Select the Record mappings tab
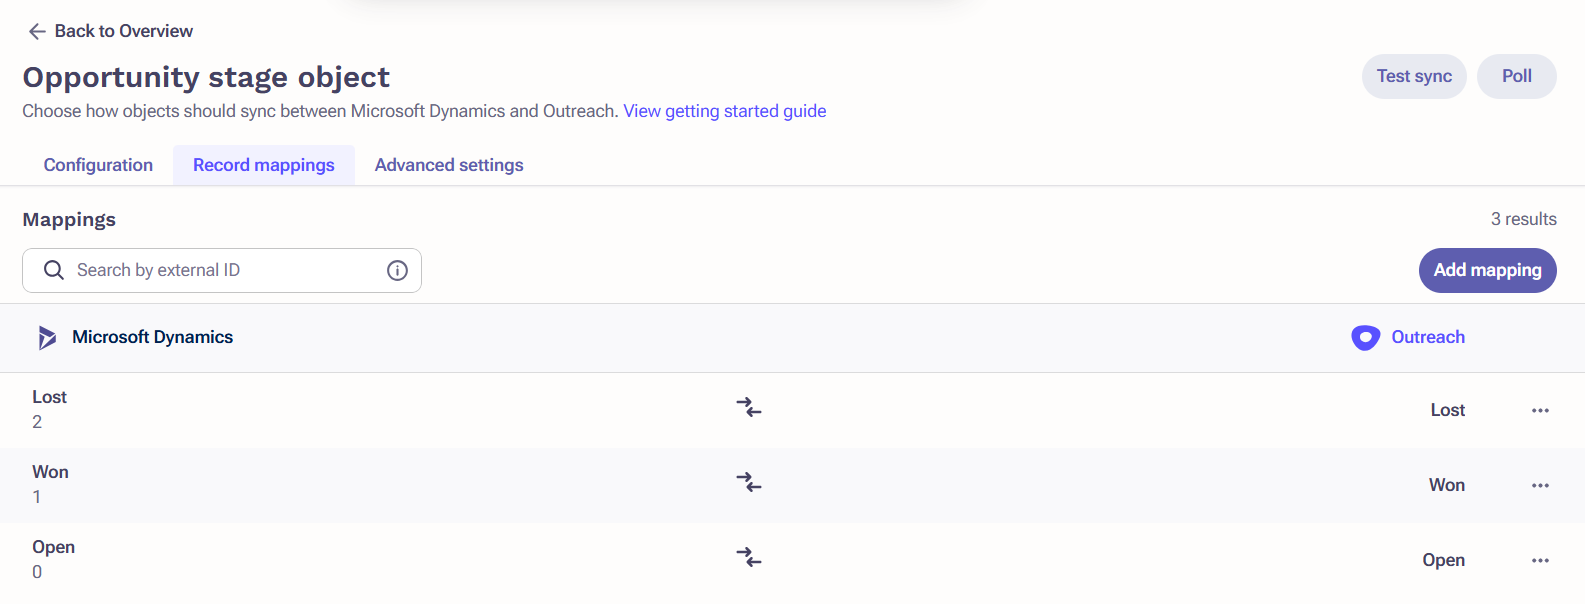This screenshot has width=1585, height=604. coord(264,165)
